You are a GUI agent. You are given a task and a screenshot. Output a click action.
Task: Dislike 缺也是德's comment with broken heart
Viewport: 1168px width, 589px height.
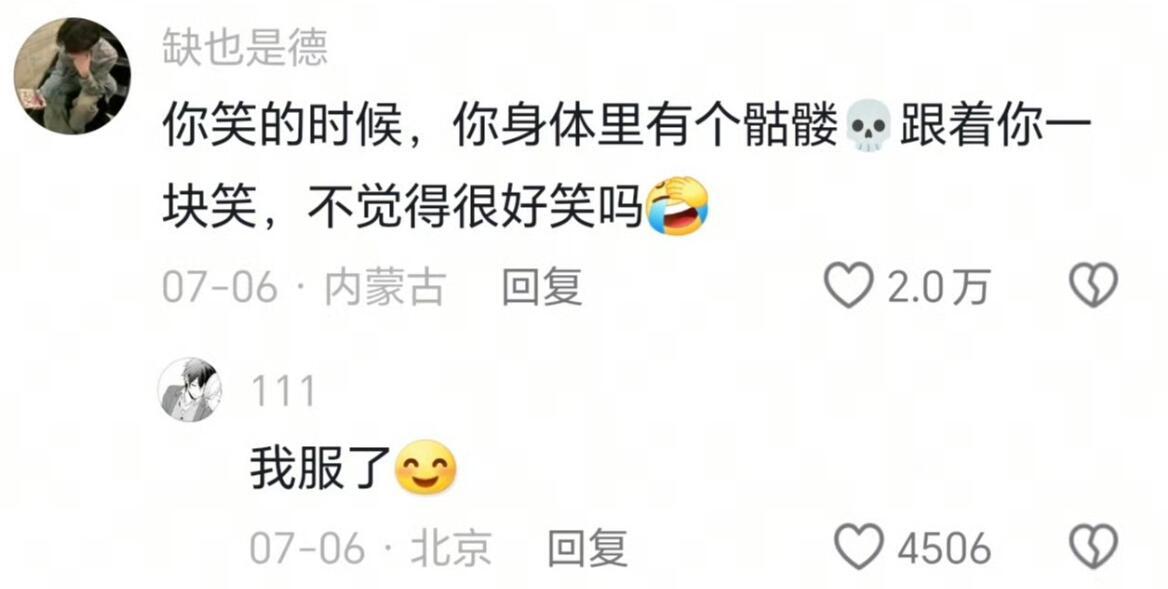(1093, 286)
